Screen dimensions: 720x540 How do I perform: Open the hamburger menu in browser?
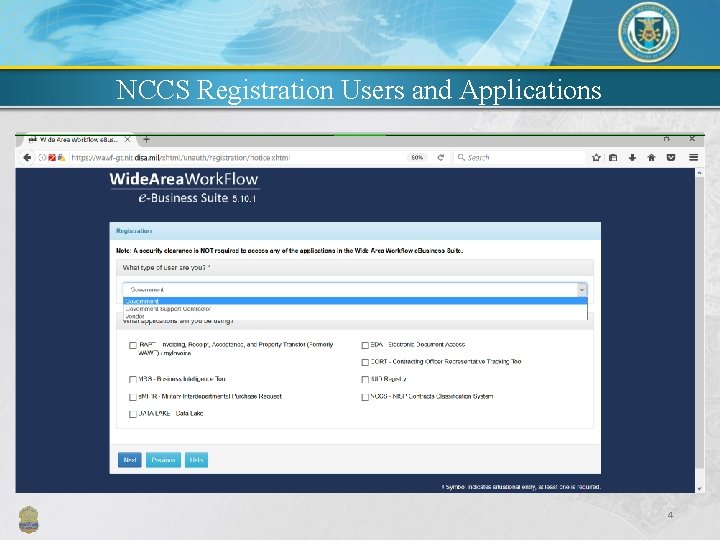(x=693, y=158)
